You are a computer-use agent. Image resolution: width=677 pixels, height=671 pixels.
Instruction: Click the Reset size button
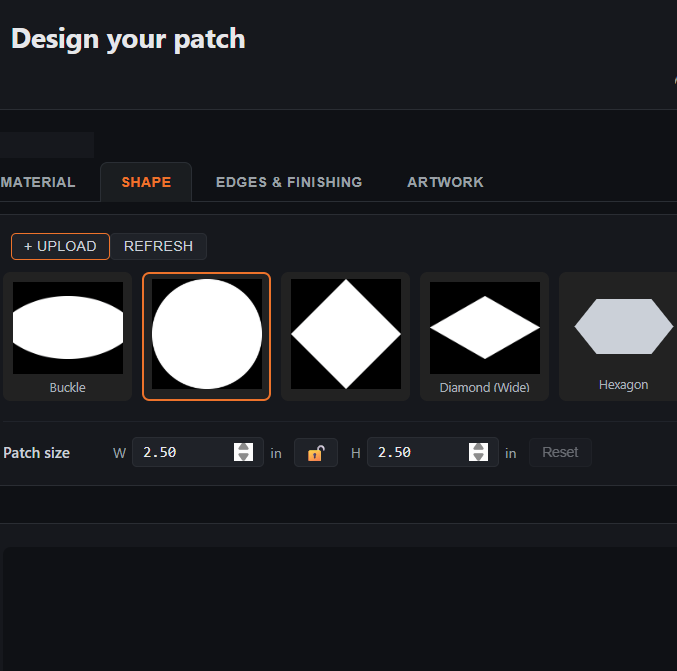(x=560, y=452)
